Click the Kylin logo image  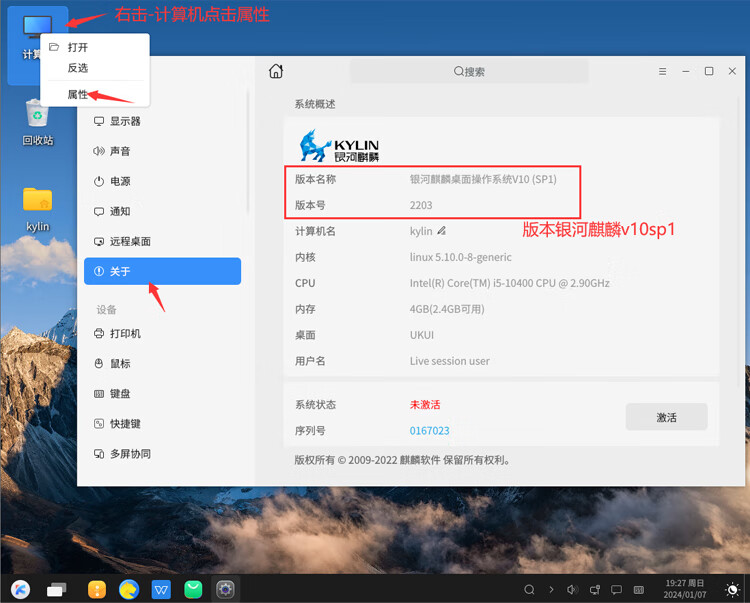pos(339,146)
